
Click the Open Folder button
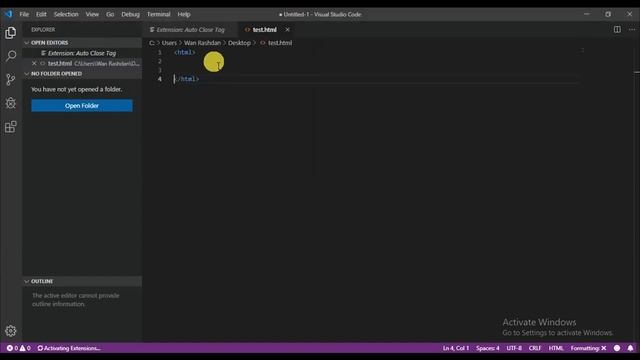pos(82,106)
